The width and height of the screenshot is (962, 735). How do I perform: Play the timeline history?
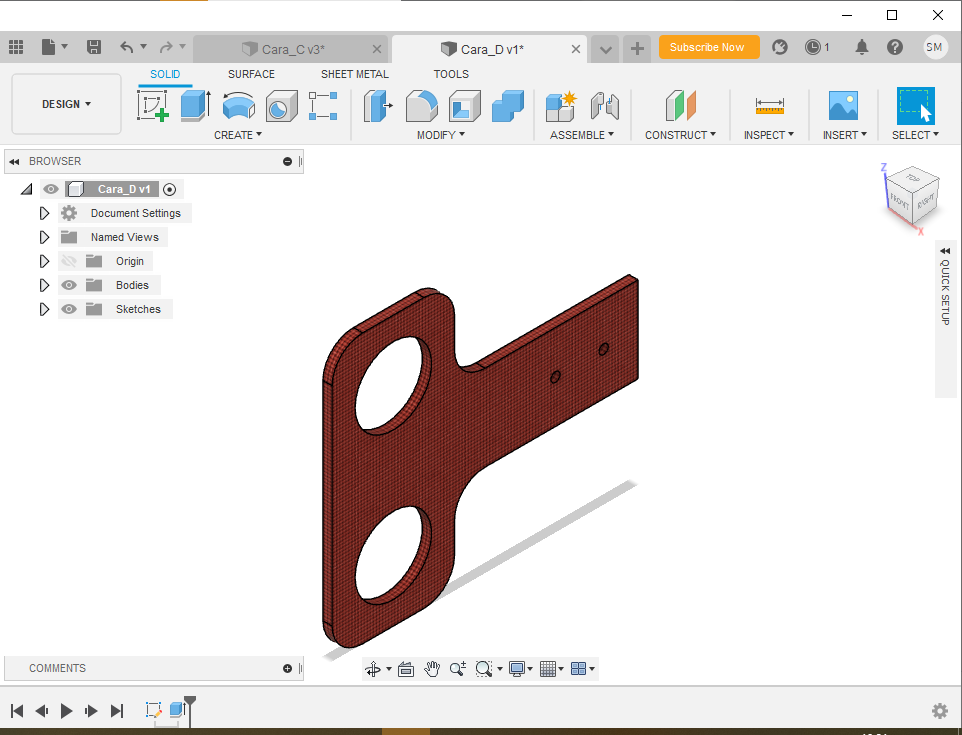point(66,710)
